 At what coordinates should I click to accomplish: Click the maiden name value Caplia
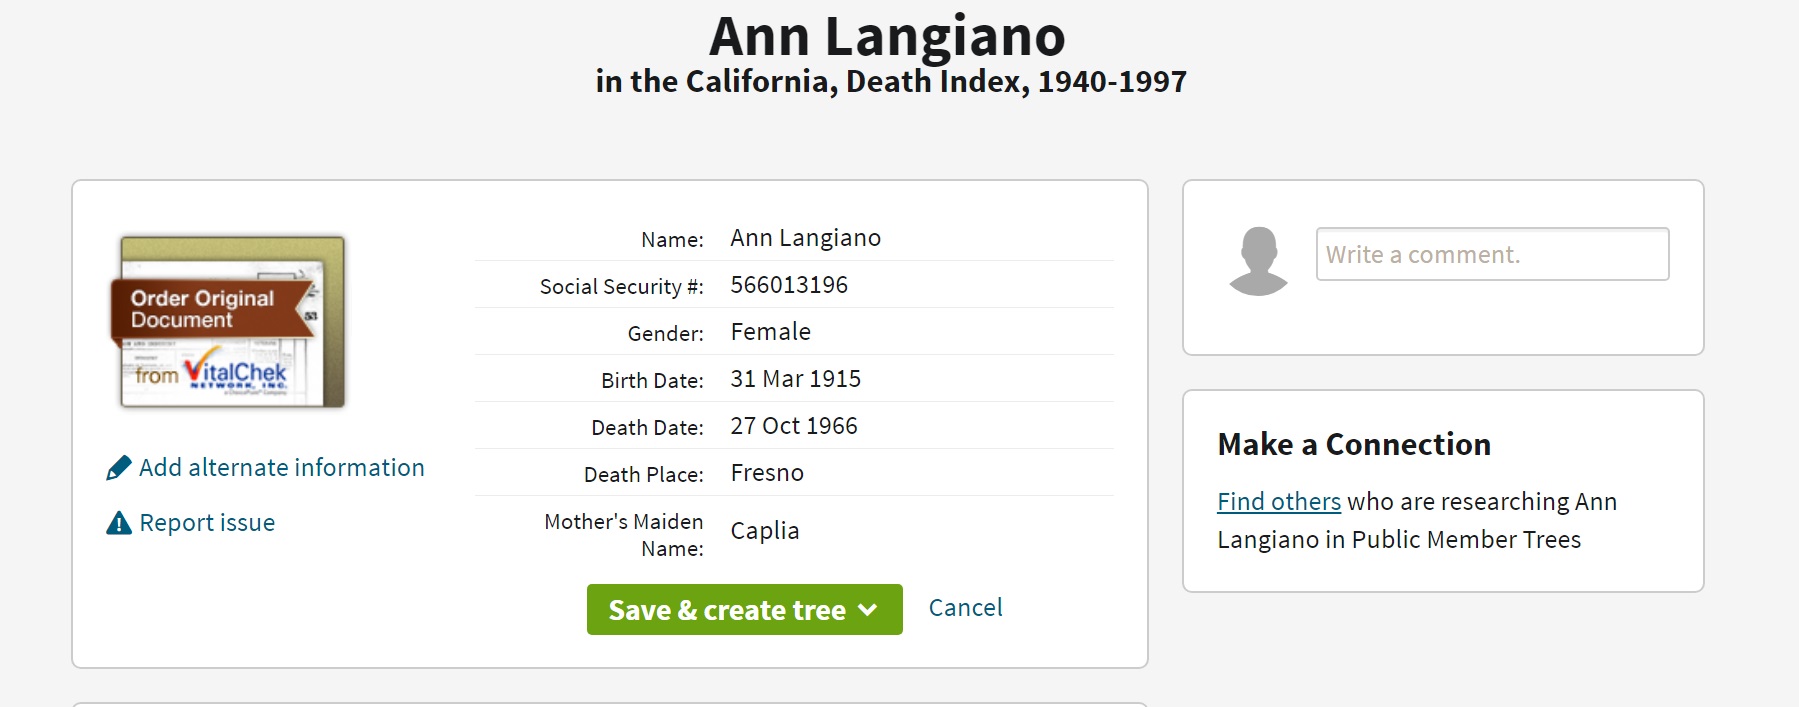click(x=765, y=531)
